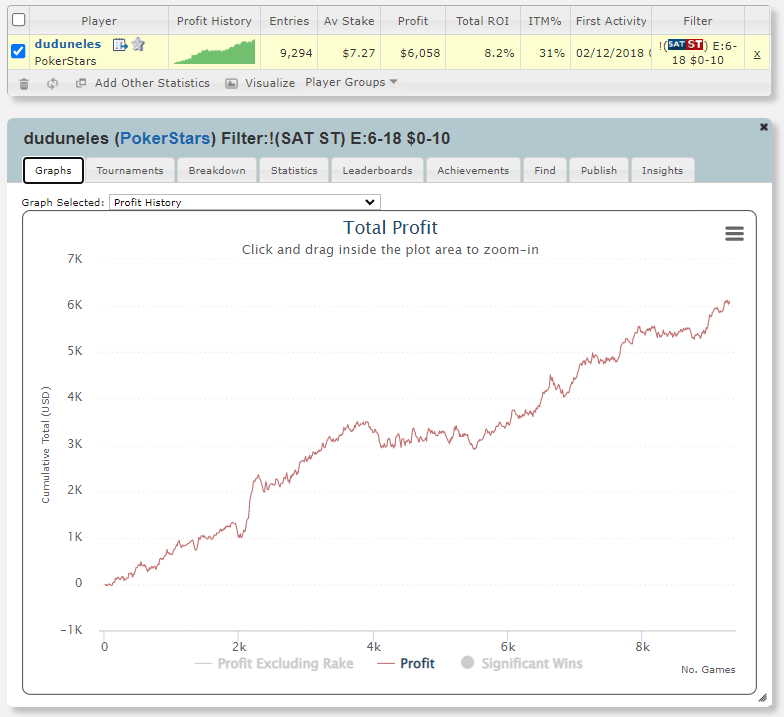Click the Total ROI column header
The image size is (784, 717).
coord(482,21)
